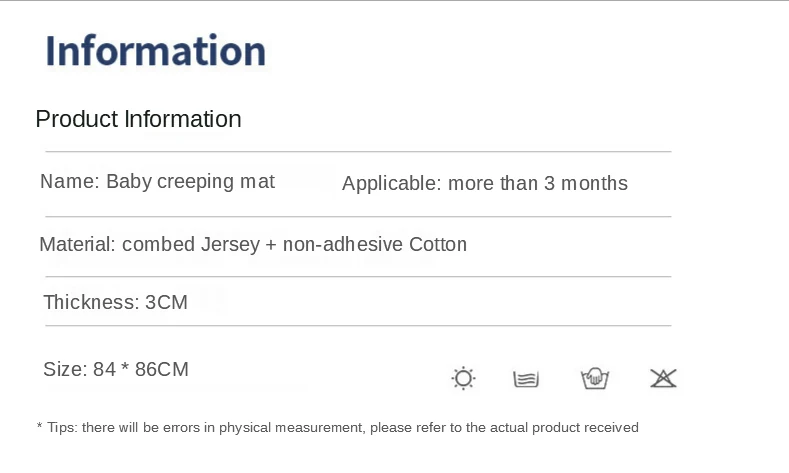Click the Material: combed Jersey row
The height and width of the screenshot is (473, 789).
pyautogui.click(x=253, y=244)
